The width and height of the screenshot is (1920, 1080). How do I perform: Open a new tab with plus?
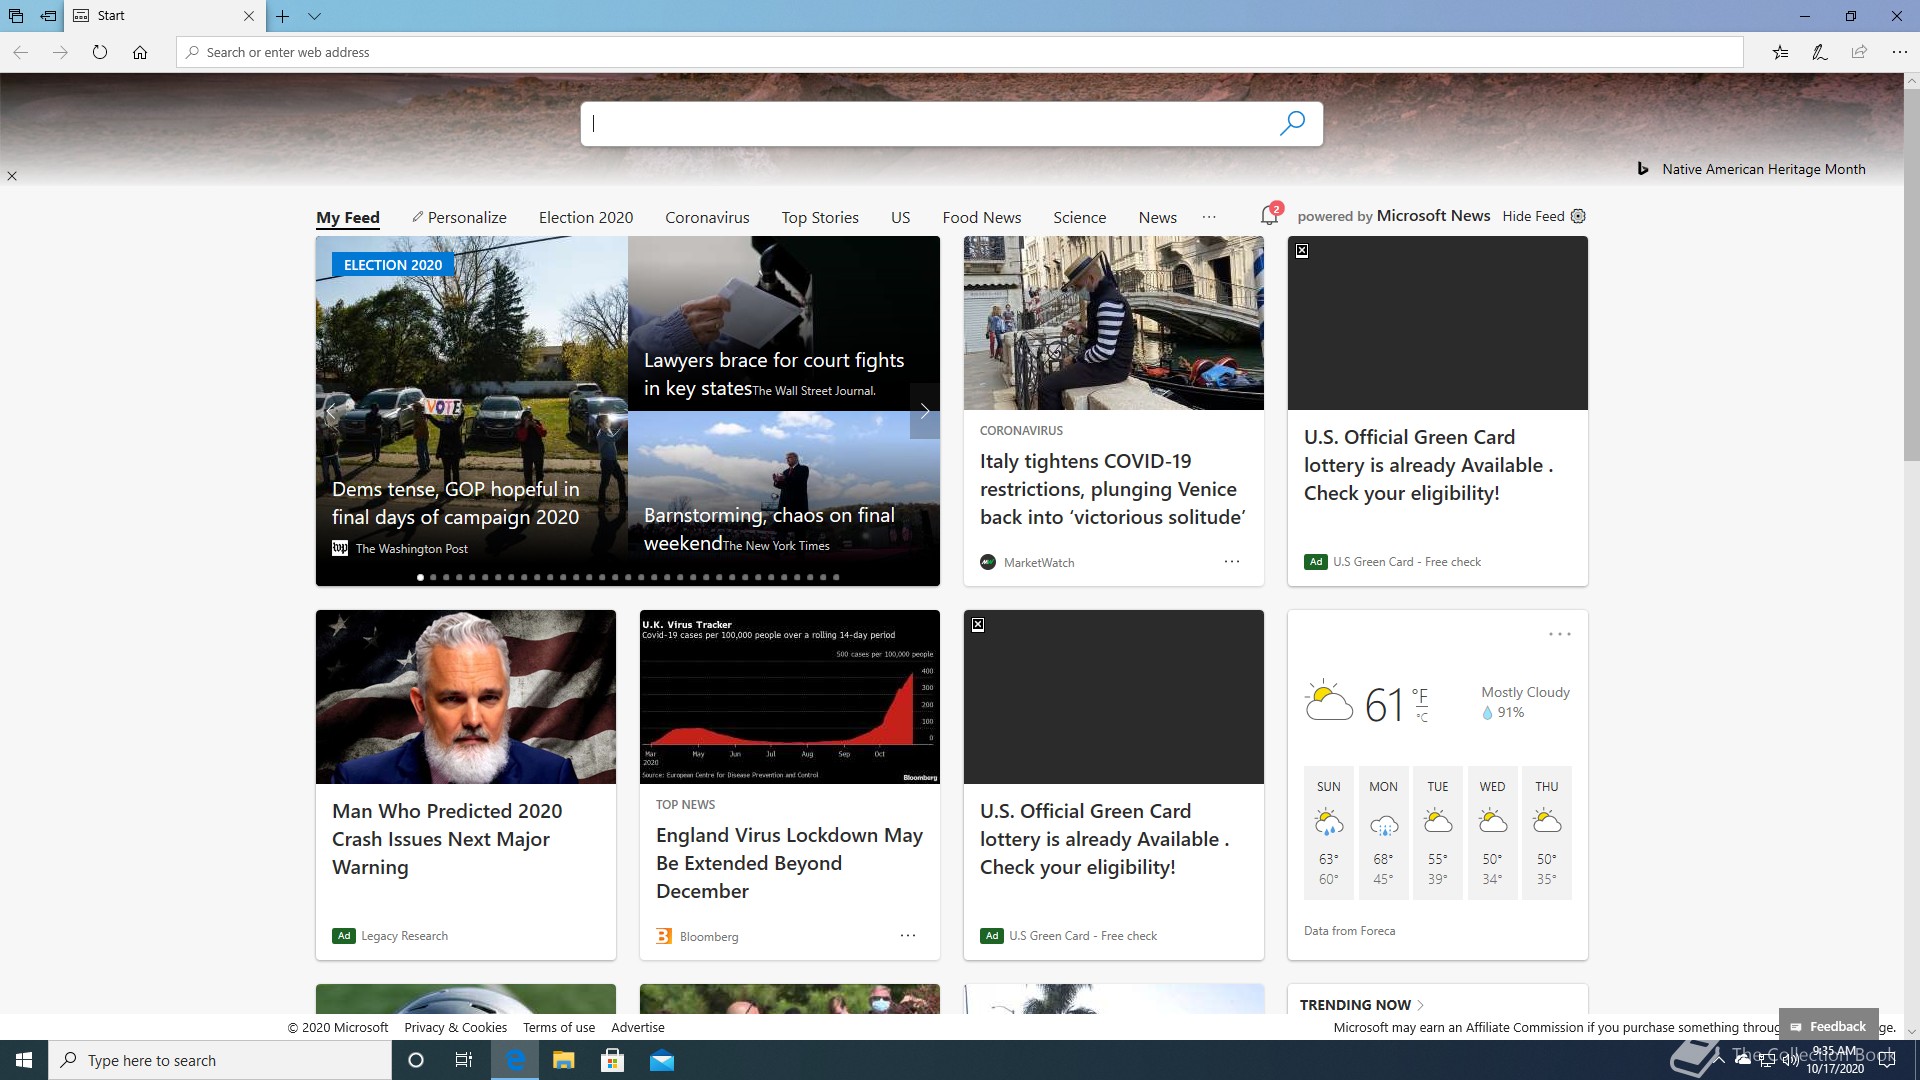click(x=283, y=16)
